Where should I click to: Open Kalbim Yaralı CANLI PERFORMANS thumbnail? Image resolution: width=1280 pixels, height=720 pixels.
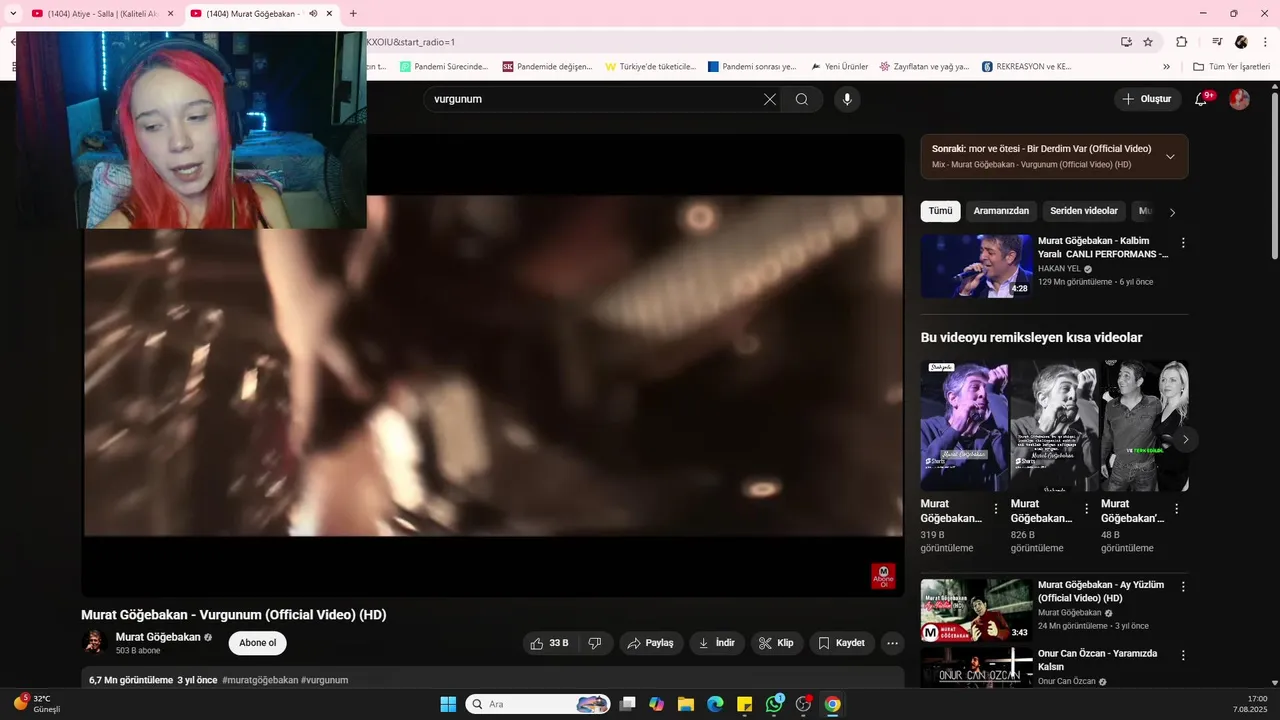(x=976, y=266)
